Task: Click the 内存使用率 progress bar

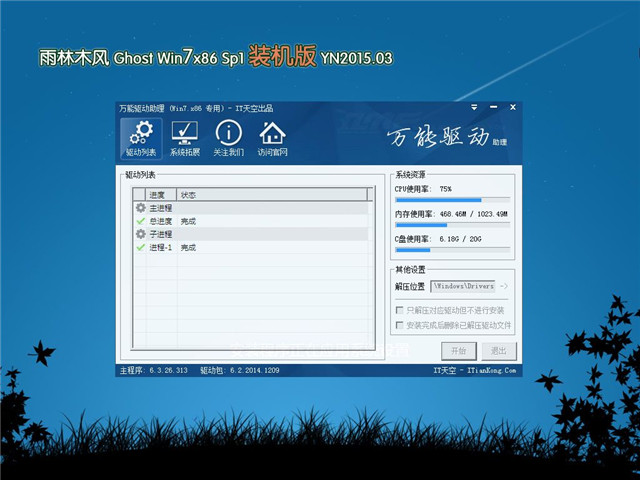Action: 452,225
